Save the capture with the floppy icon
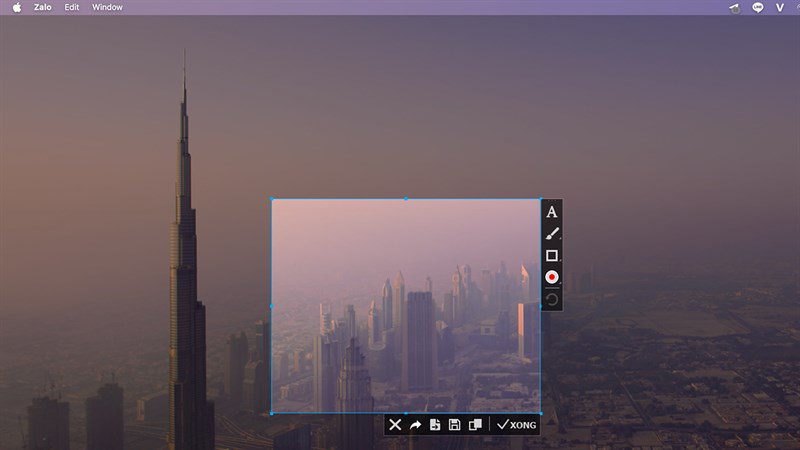The height and width of the screenshot is (450, 800). click(x=454, y=424)
